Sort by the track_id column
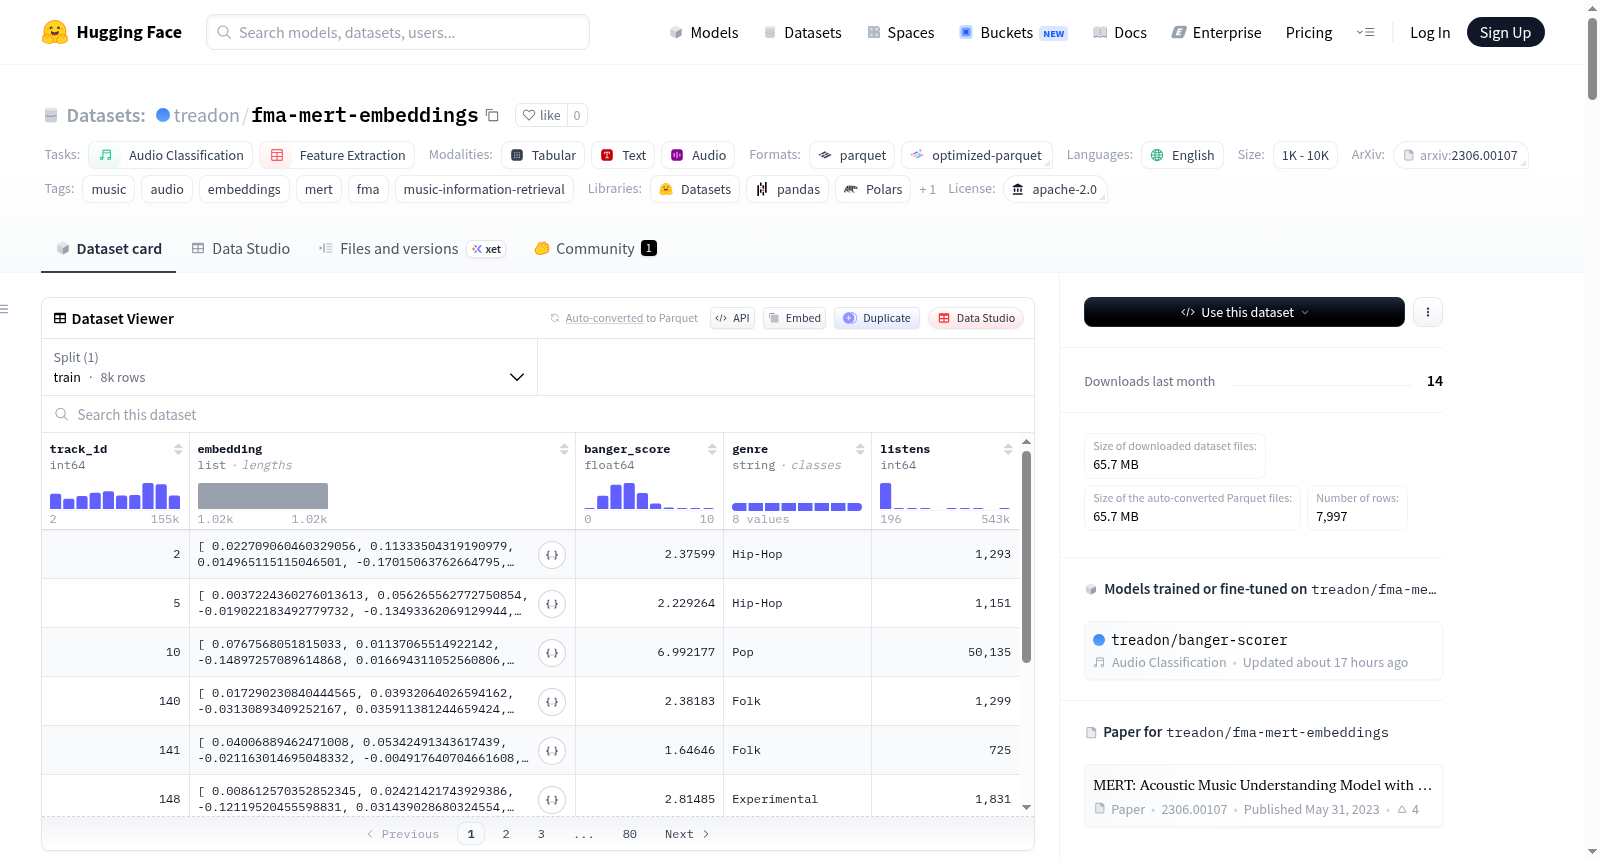Viewport: 1600px width, 861px height. [178, 449]
